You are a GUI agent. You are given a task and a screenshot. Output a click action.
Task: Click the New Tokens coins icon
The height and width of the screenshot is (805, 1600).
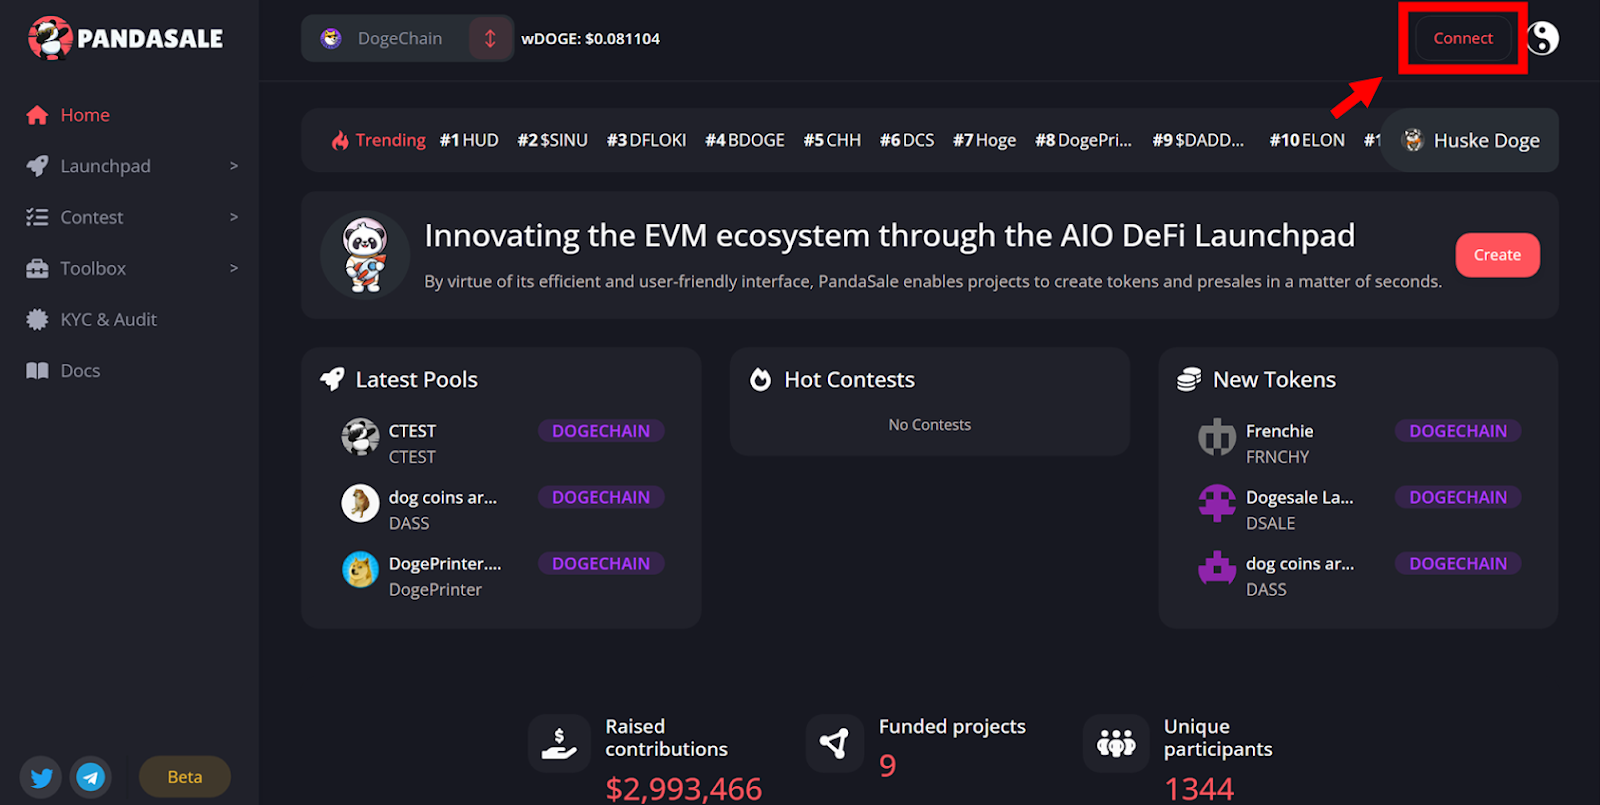(x=1189, y=379)
